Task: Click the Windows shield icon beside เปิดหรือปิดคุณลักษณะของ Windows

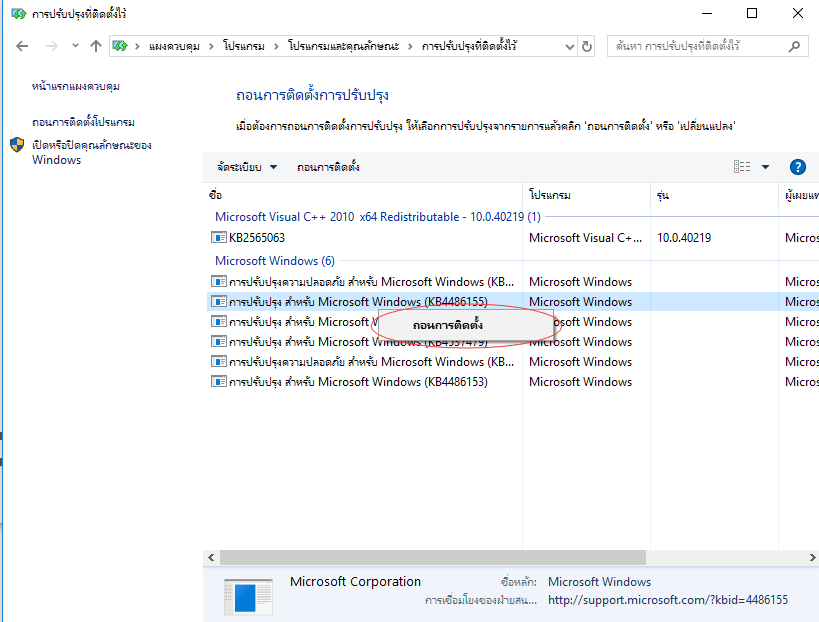Action: [16, 145]
